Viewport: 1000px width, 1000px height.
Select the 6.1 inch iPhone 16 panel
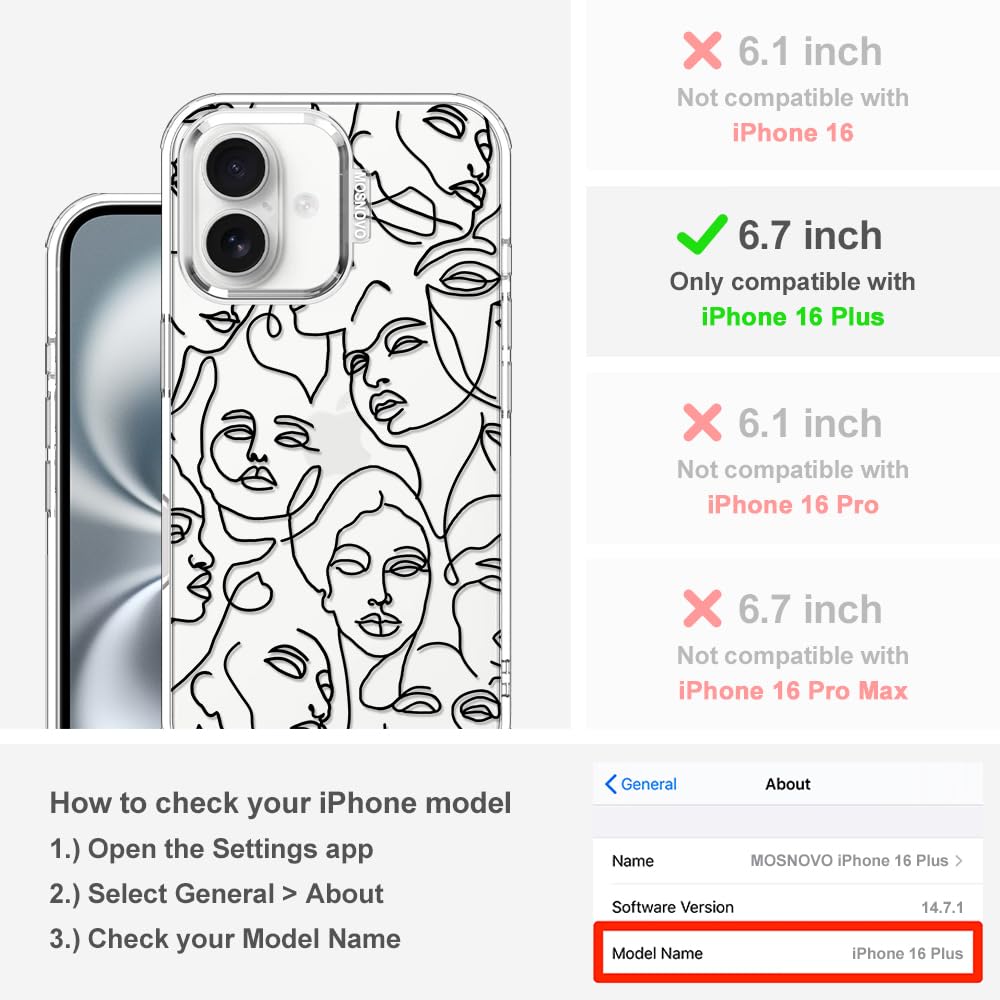[793, 85]
